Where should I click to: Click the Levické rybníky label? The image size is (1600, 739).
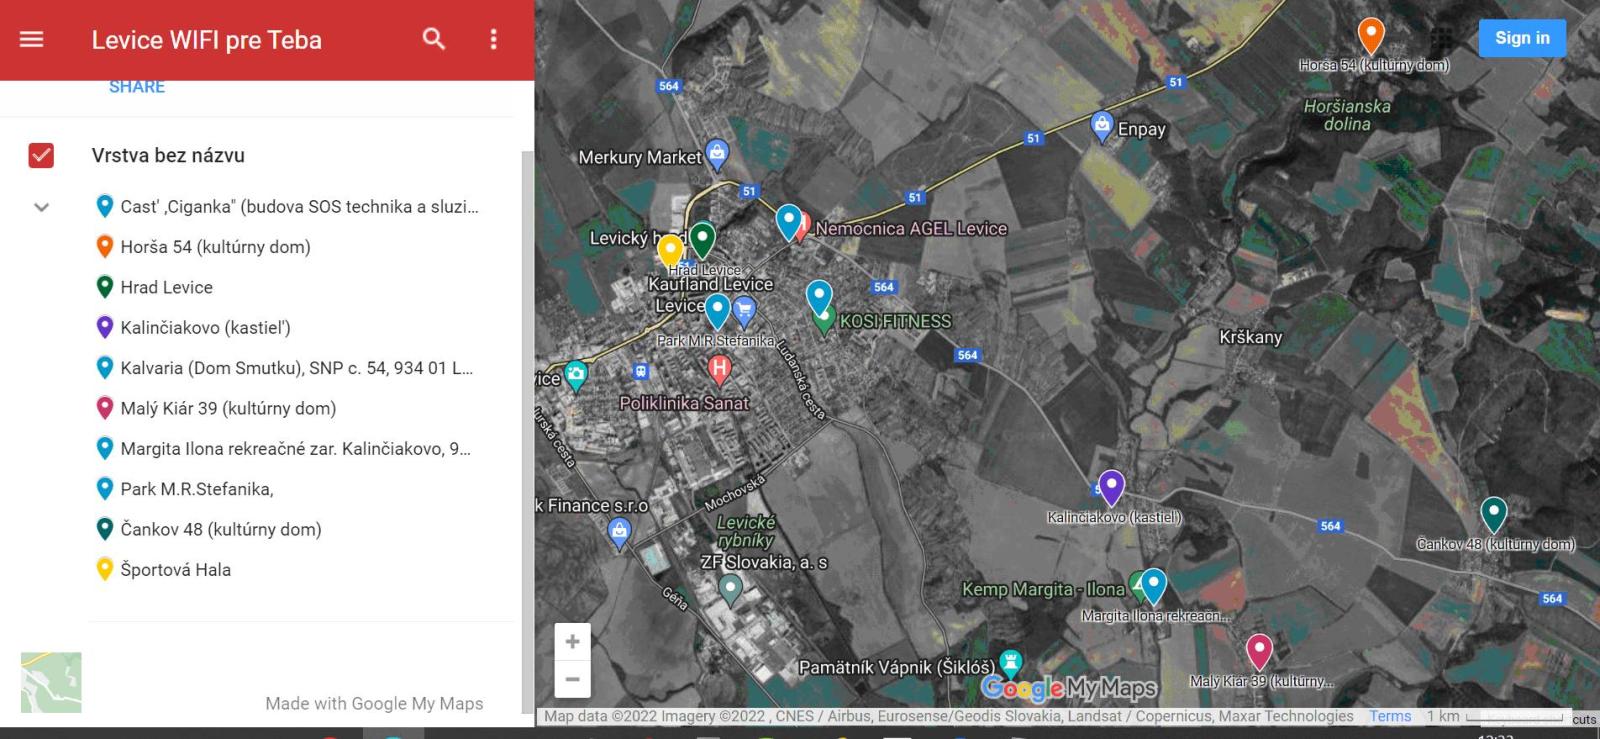[746, 531]
